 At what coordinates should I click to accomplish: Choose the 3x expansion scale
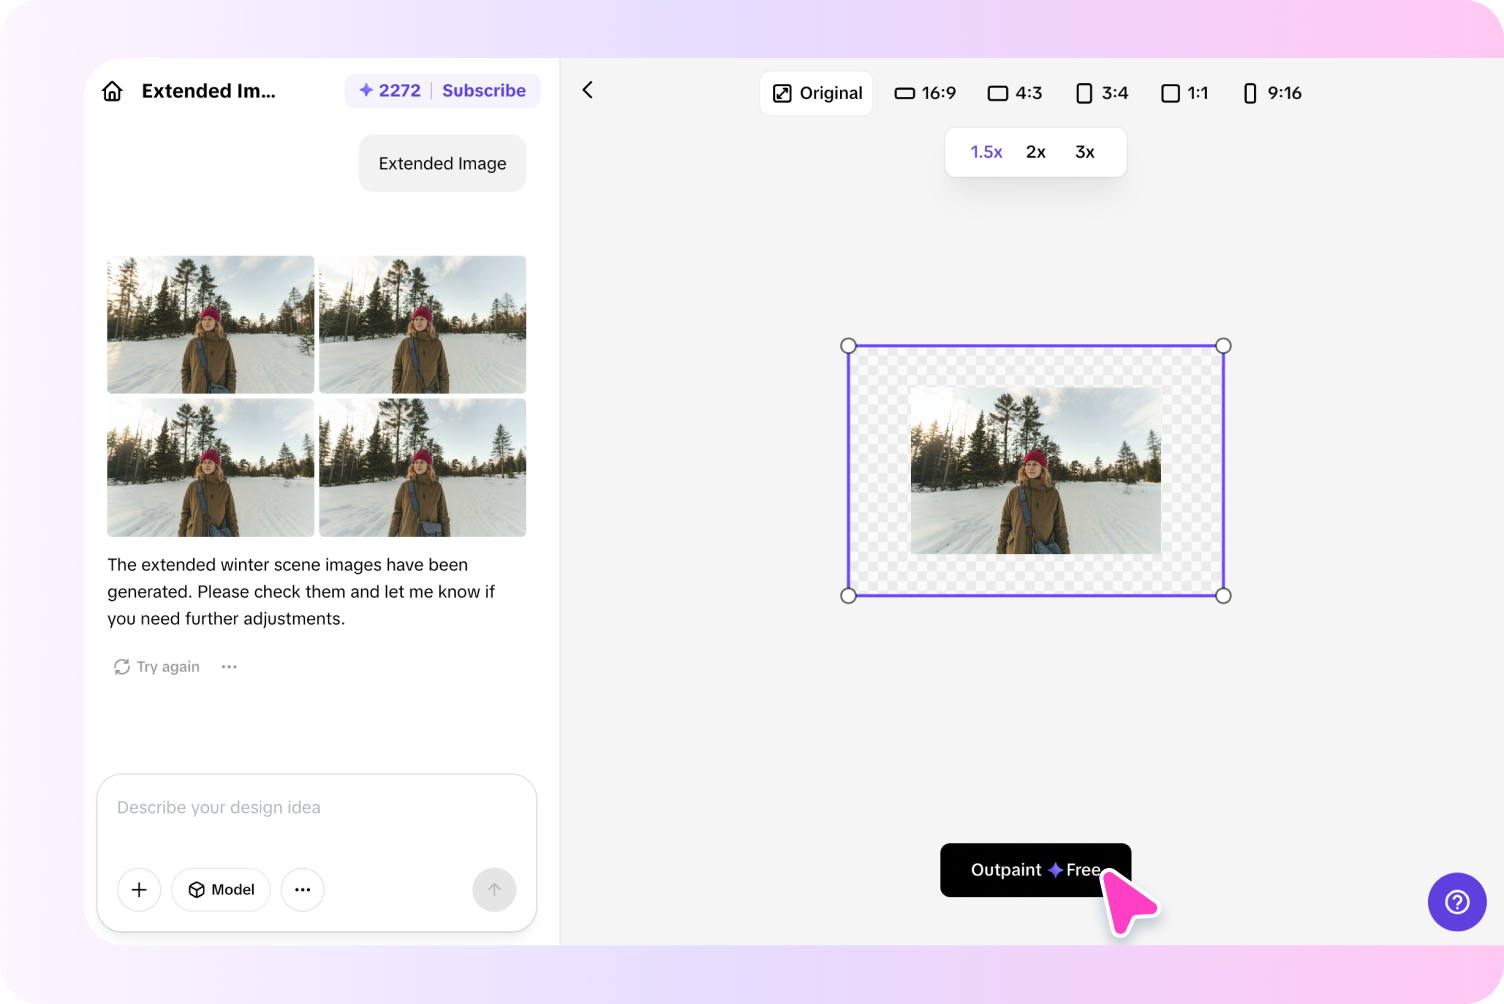tap(1084, 152)
